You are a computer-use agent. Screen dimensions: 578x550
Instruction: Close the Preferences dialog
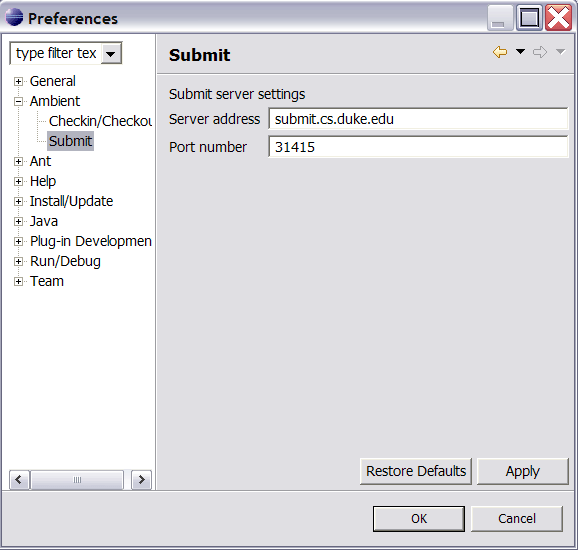(x=558, y=18)
